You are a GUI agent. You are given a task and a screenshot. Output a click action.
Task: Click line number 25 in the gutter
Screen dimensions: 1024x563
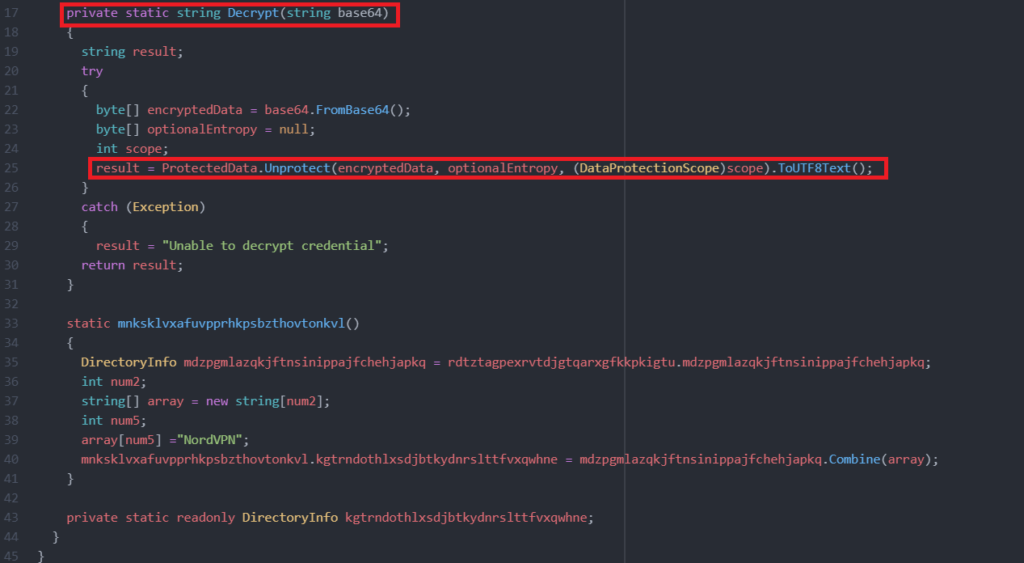tap(11, 168)
